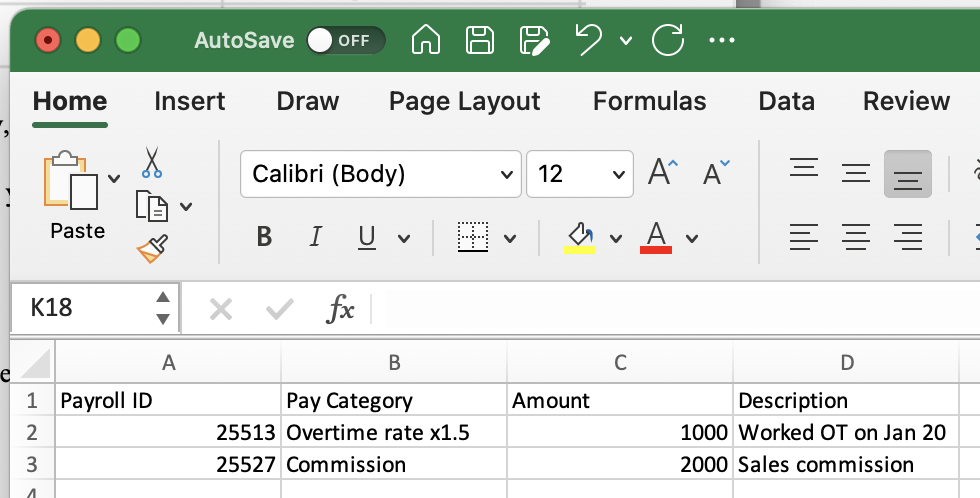Switch to the Formulas ribbon tab
The height and width of the screenshot is (498, 980).
tap(649, 101)
